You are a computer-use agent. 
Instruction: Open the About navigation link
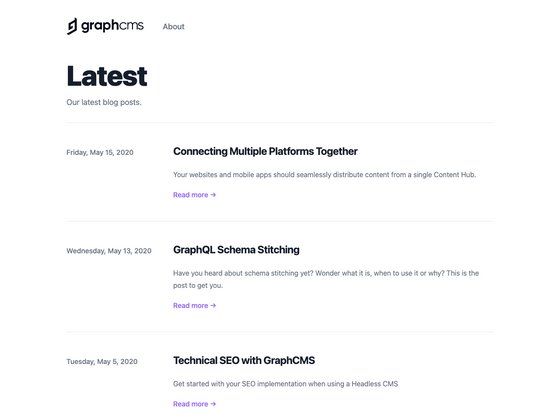(174, 26)
